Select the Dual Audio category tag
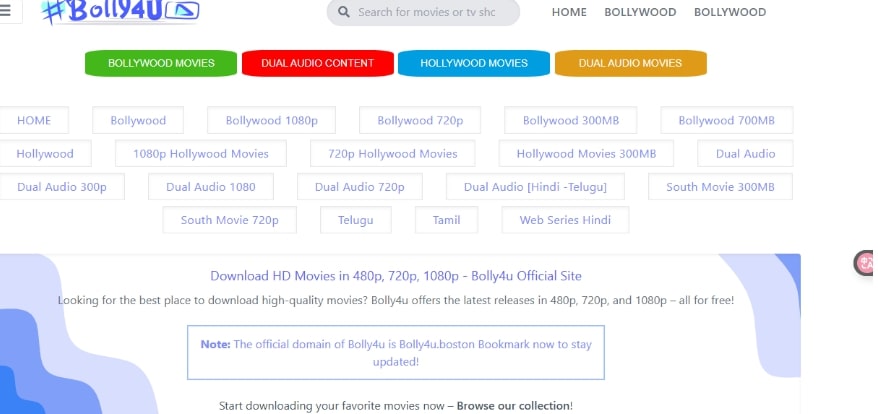878x414 pixels. click(x=745, y=153)
